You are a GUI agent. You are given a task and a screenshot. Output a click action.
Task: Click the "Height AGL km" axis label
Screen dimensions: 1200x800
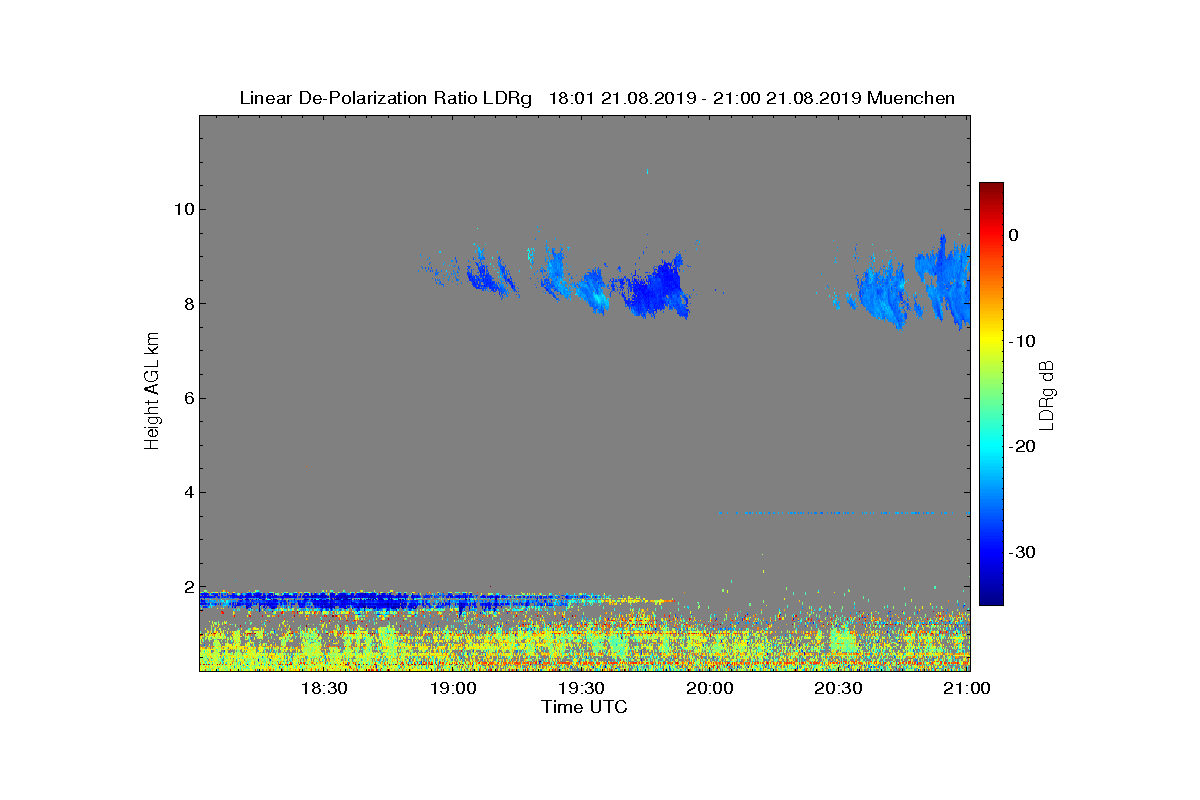[x=152, y=391]
